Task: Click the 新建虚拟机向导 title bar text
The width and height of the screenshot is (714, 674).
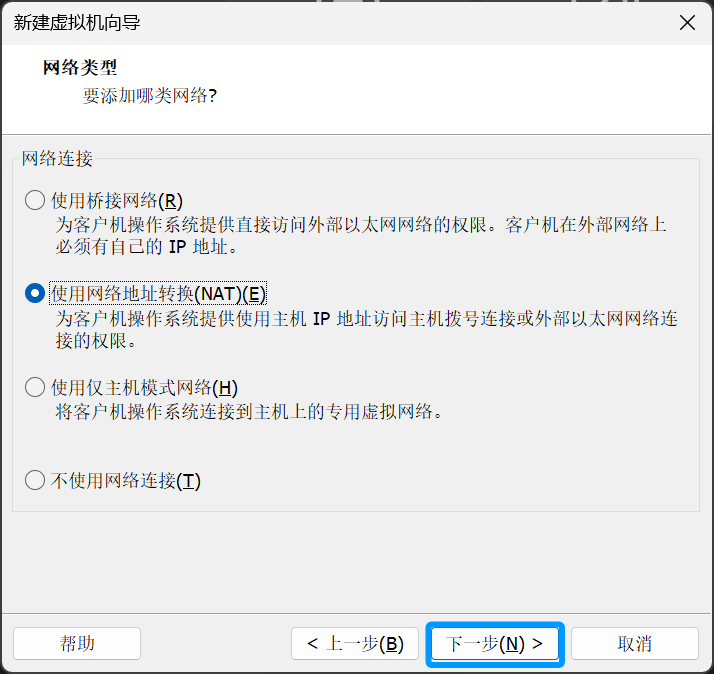Action: (76, 22)
